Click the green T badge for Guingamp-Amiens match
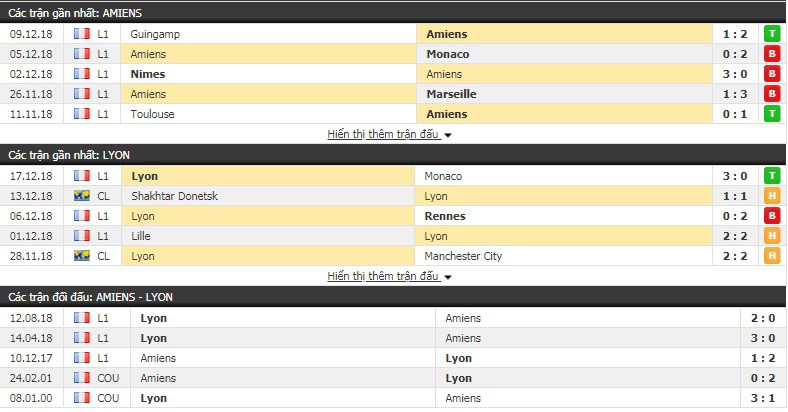Viewport: 788px width, 412px height. tap(772, 34)
